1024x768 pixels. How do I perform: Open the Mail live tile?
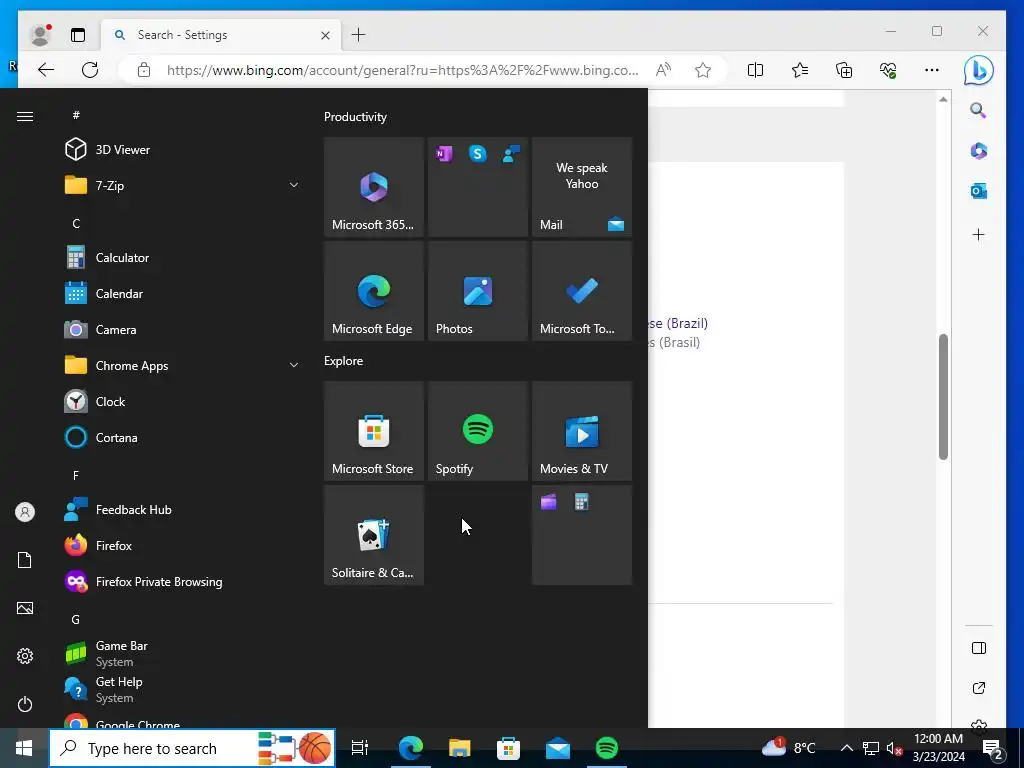(x=582, y=187)
